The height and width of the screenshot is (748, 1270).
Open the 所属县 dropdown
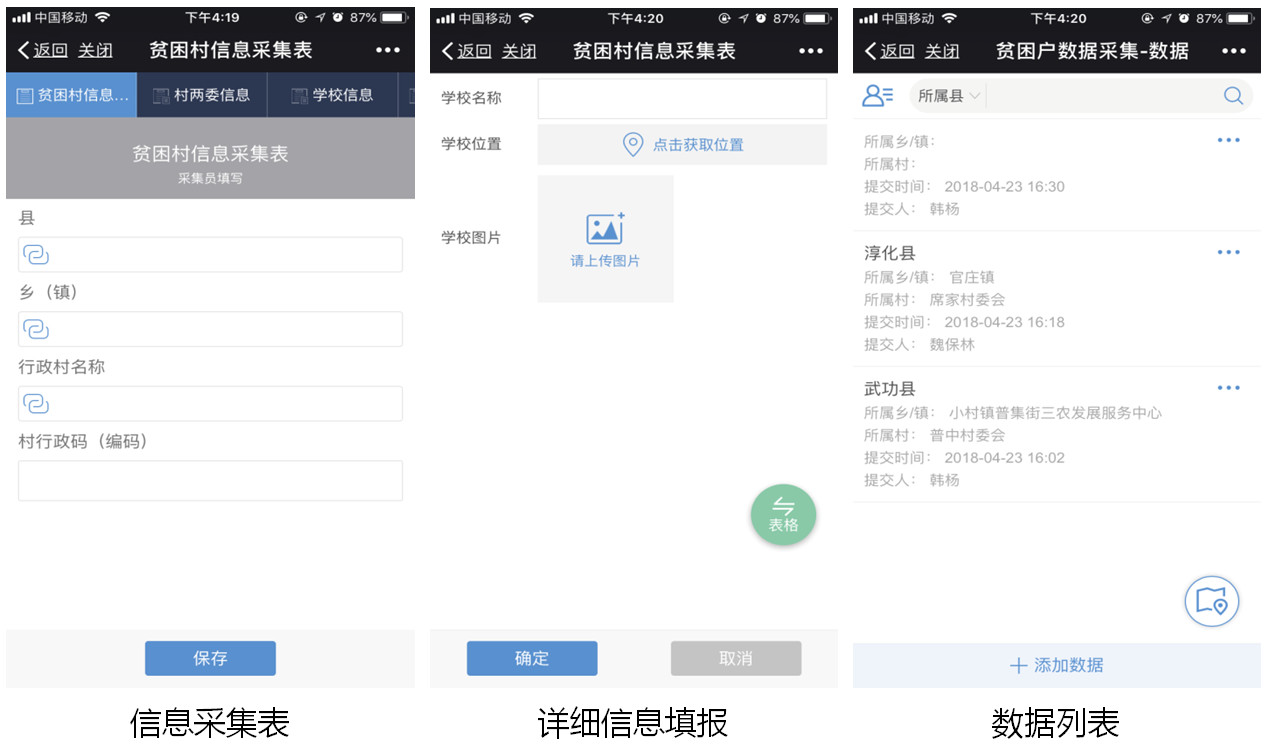pyautogui.click(x=948, y=96)
